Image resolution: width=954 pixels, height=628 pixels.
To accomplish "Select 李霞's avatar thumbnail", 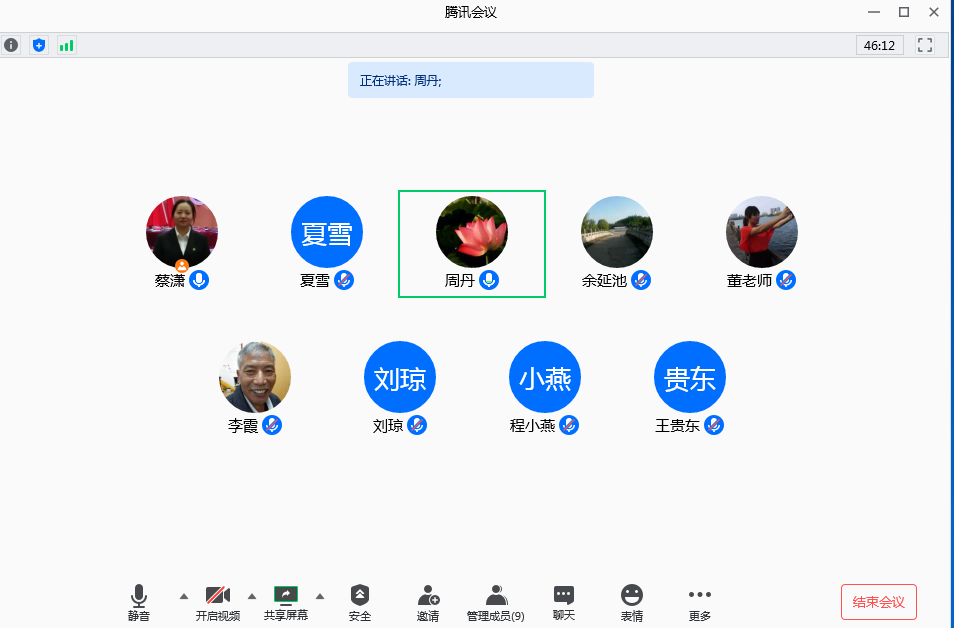I will (255, 377).
